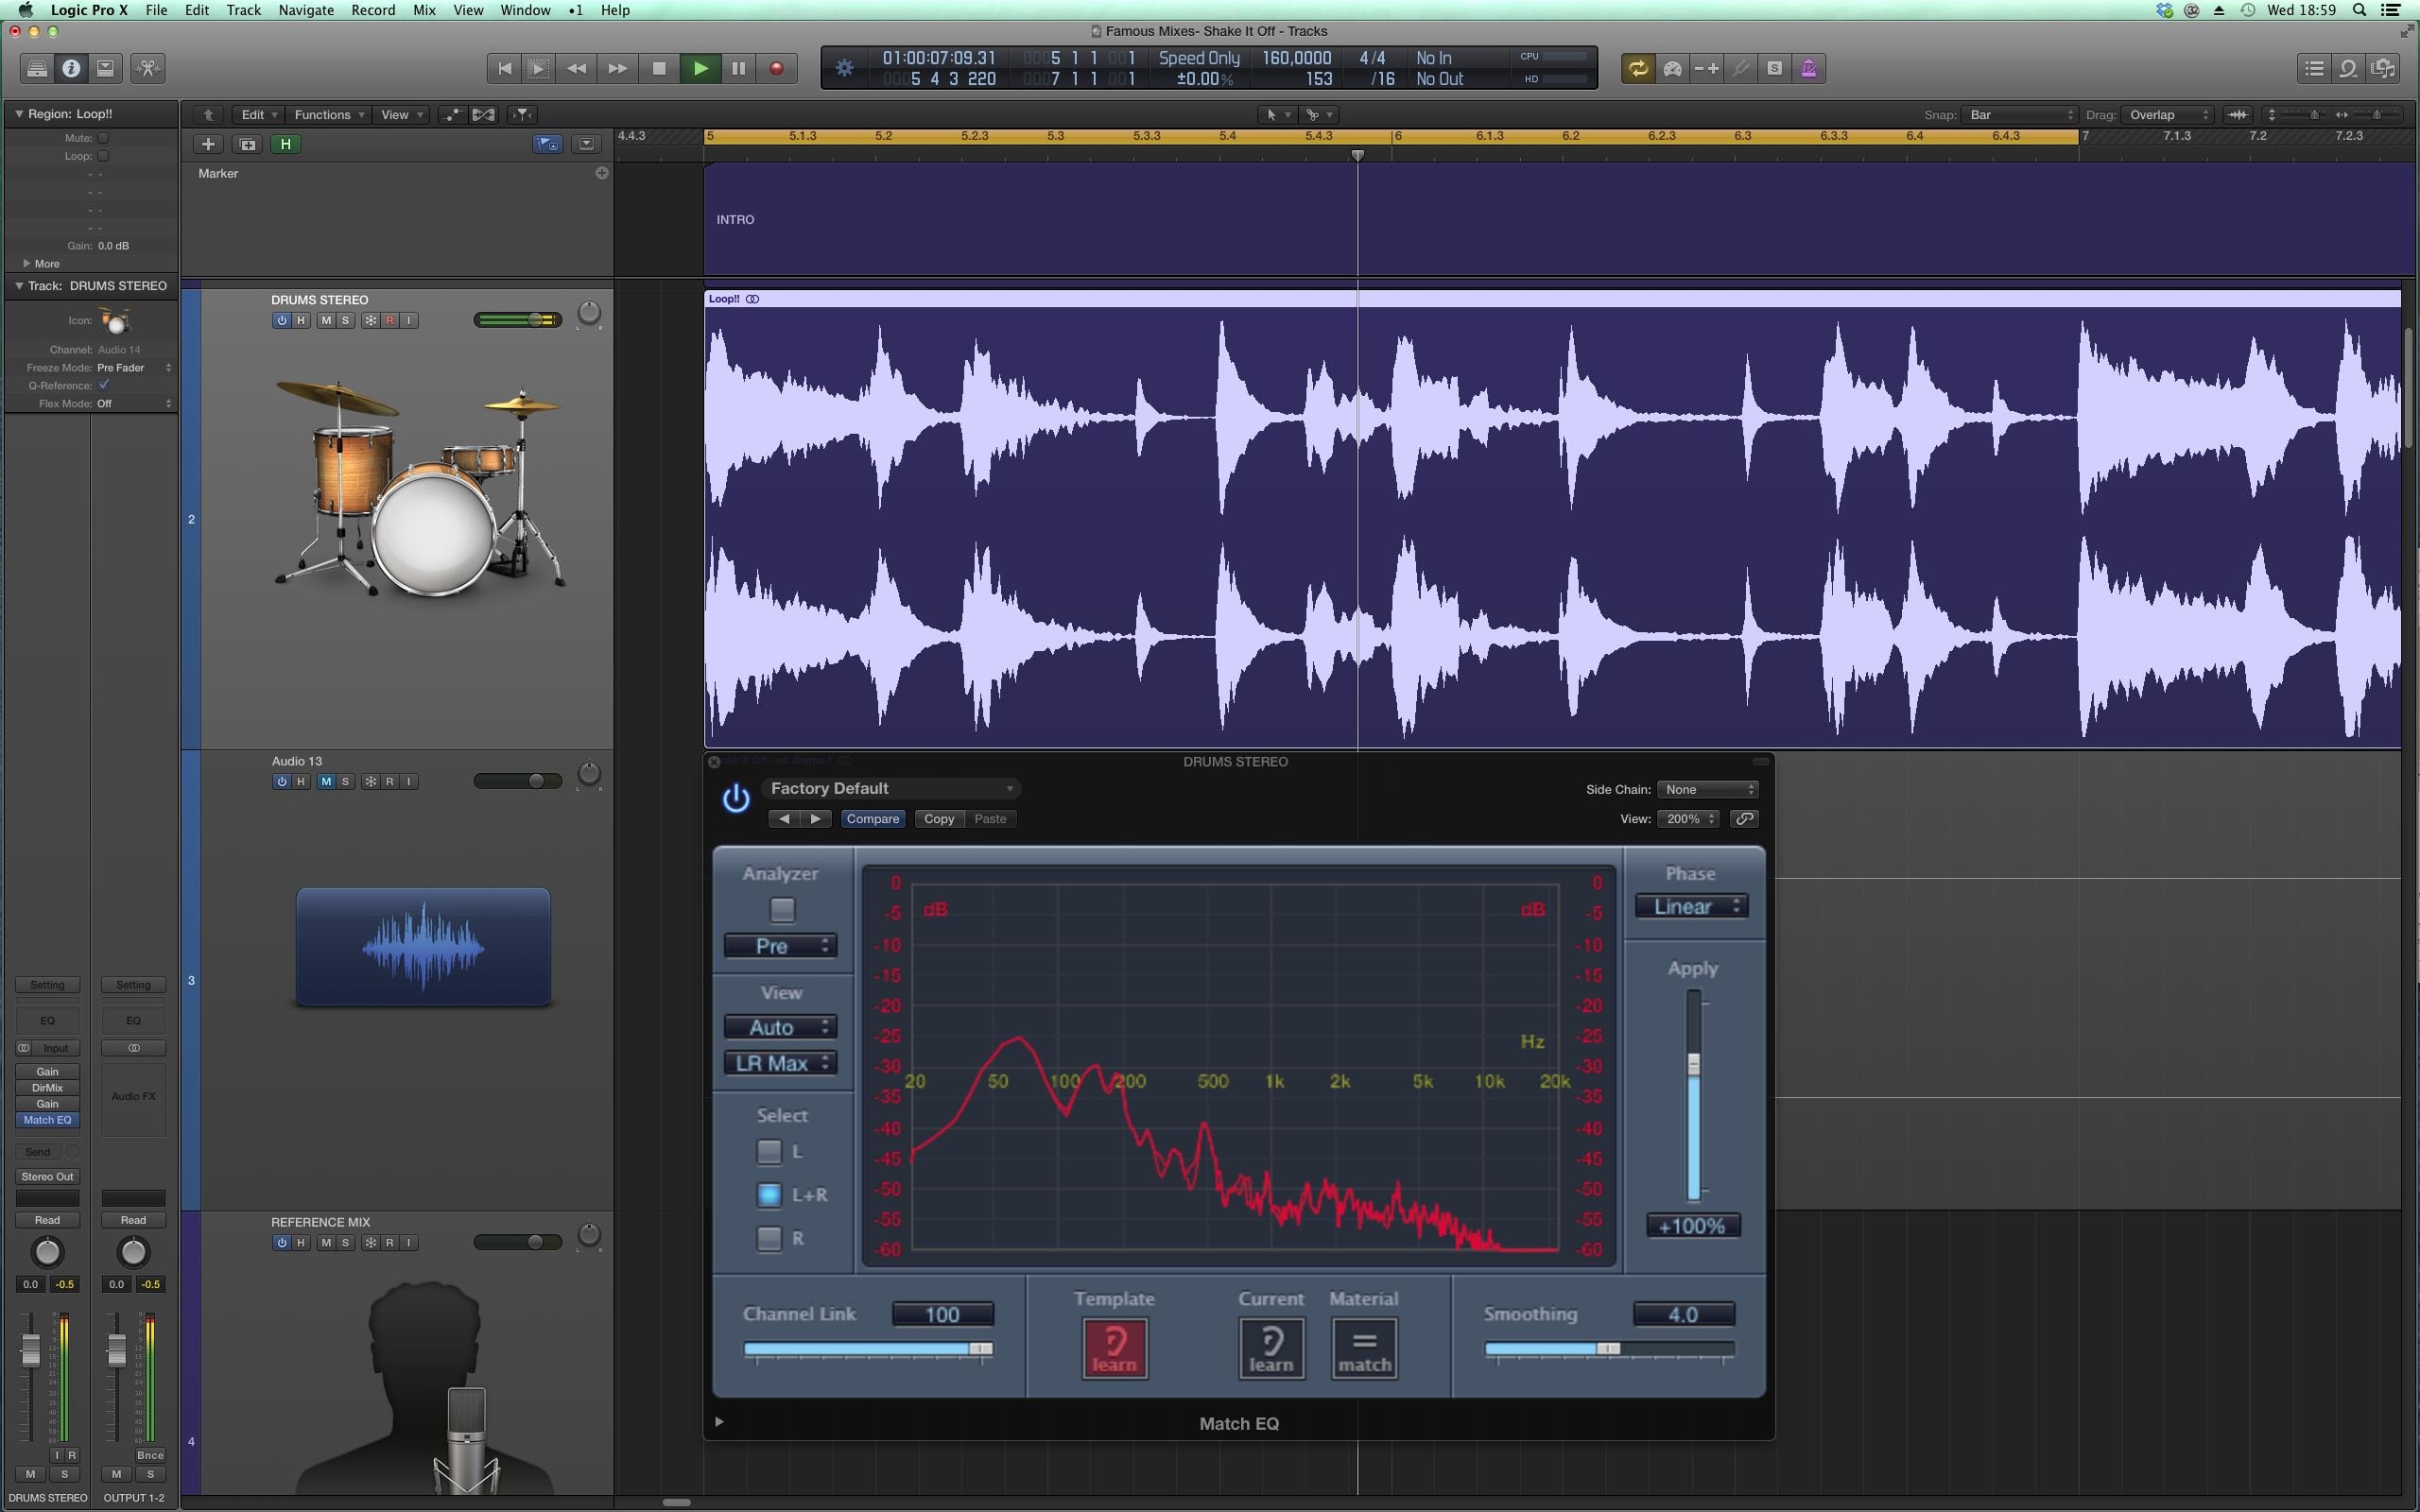2420x1512 pixels.
Task: Open the Phase Linear dropdown
Action: point(1691,906)
